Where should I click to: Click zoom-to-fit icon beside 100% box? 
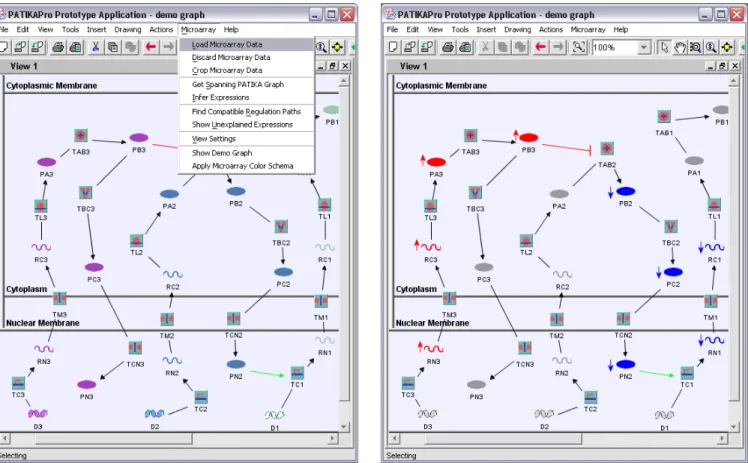[578, 47]
